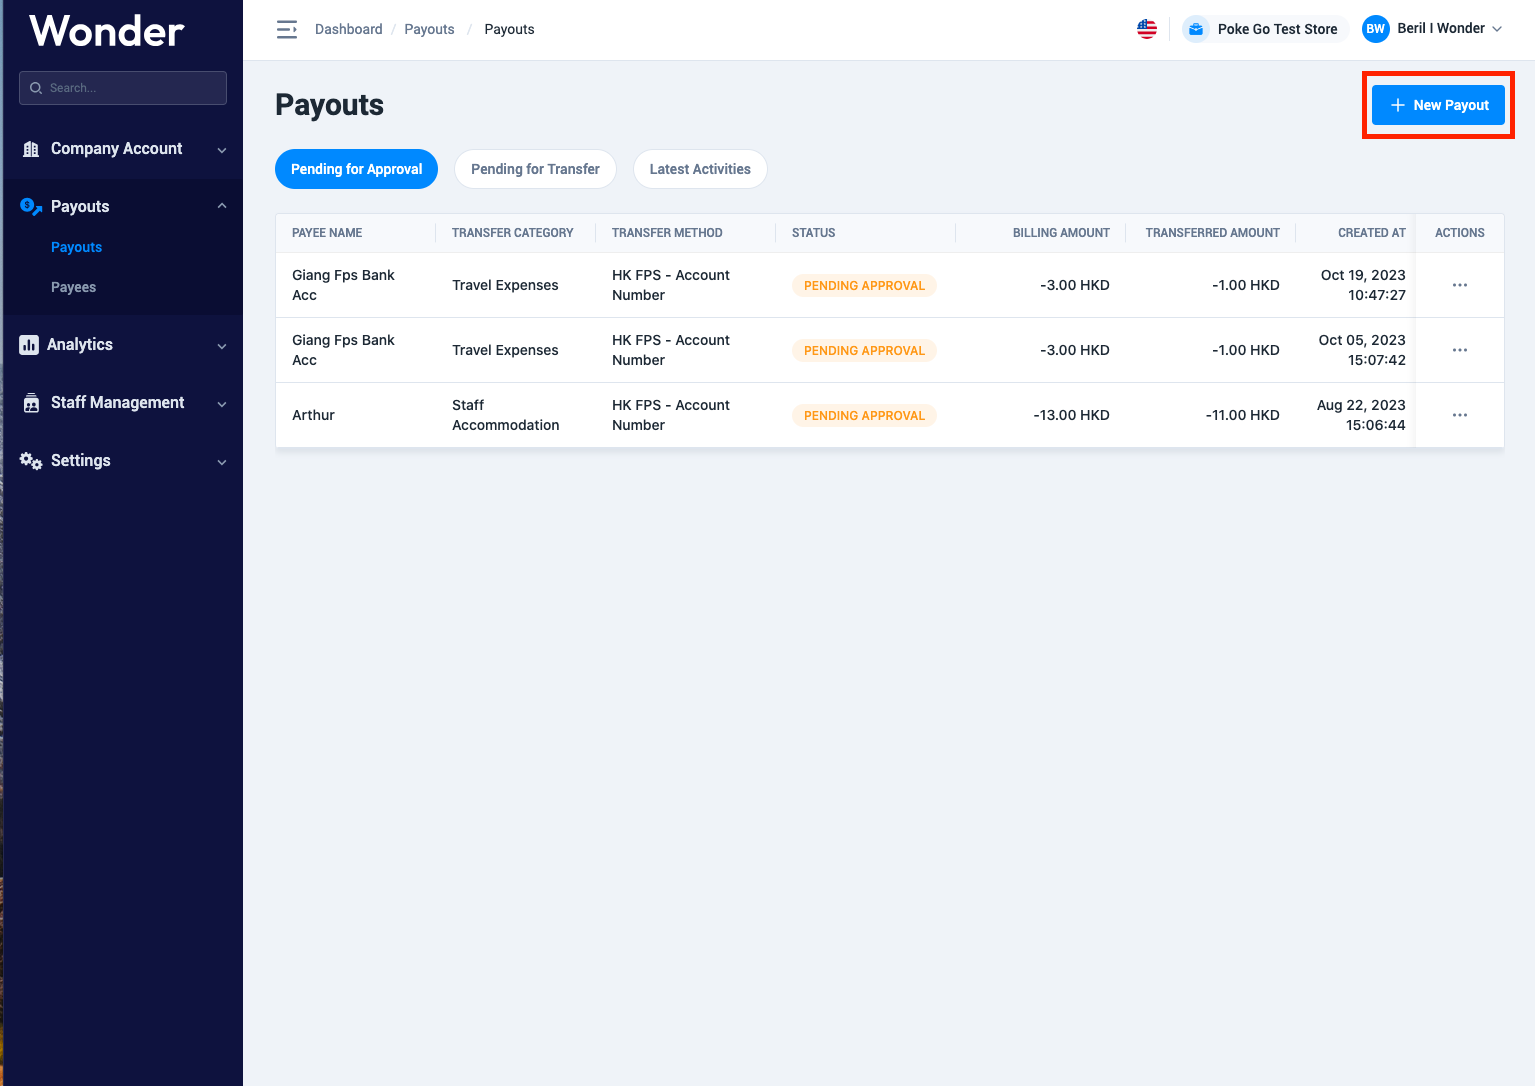This screenshot has height=1086, width=1535.
Task: Click the first Payouts breadcrumb link
Action: pyautogui.click(x=429, y=29)
